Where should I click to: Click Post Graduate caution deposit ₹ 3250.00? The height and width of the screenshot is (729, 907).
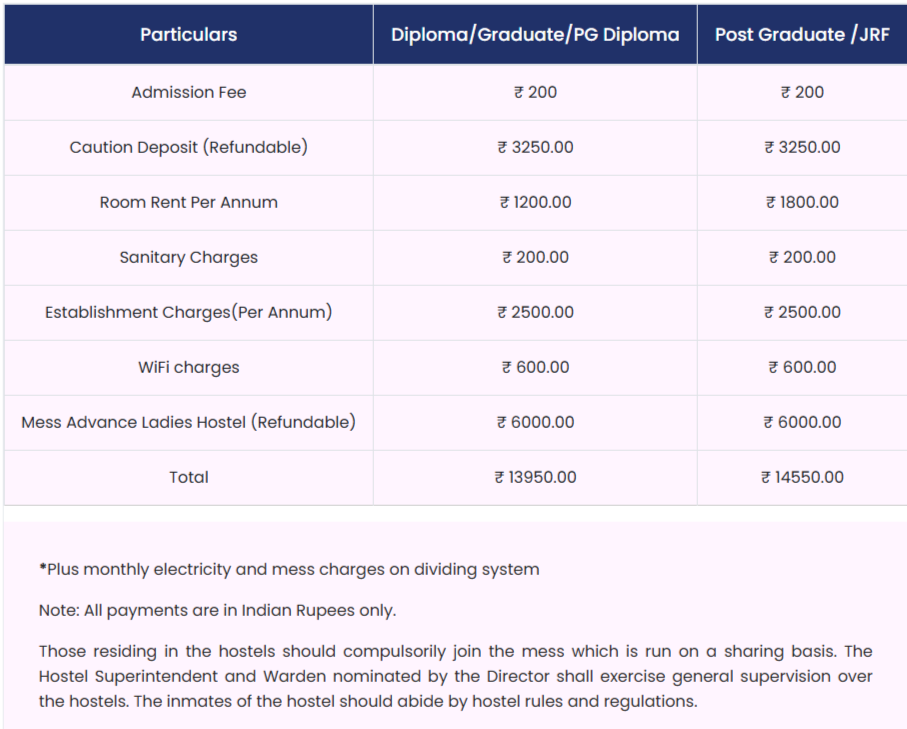click(x=802, y=147)
